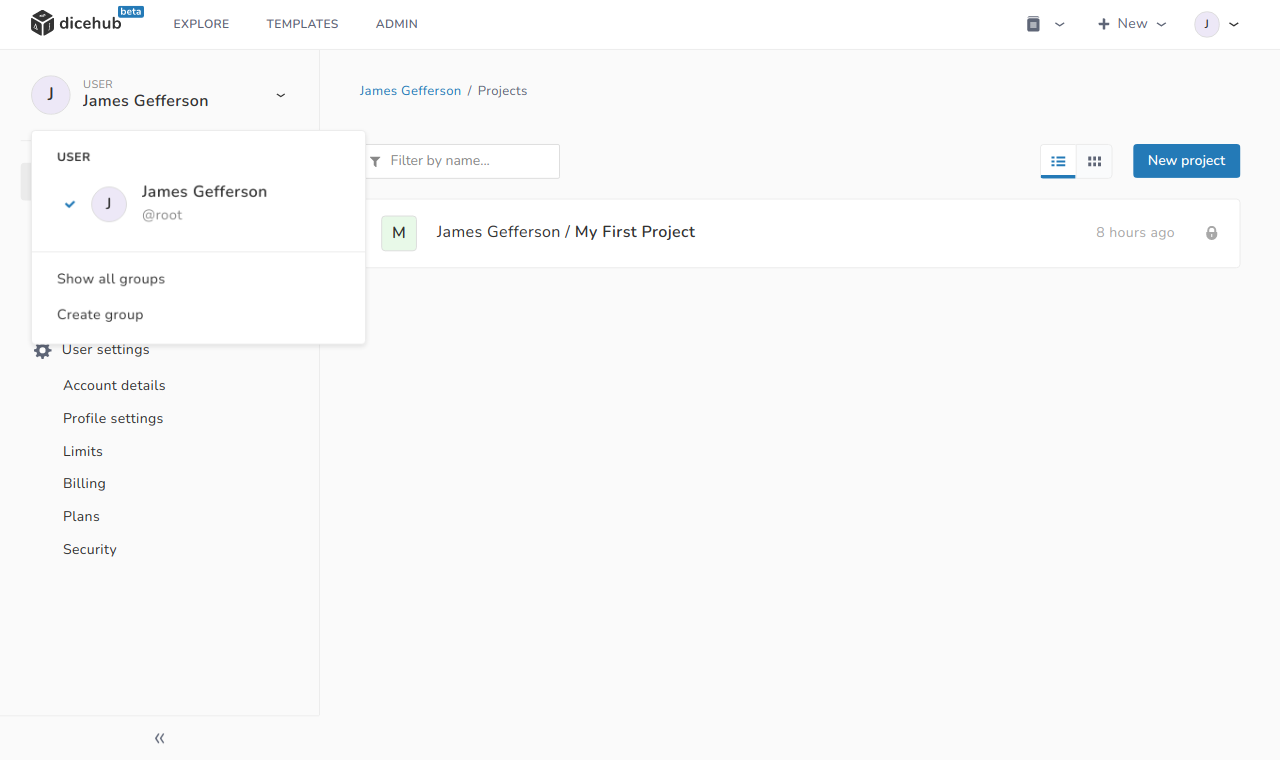Open Plans settings
The image size is (1280, 760).
point(81,516)
